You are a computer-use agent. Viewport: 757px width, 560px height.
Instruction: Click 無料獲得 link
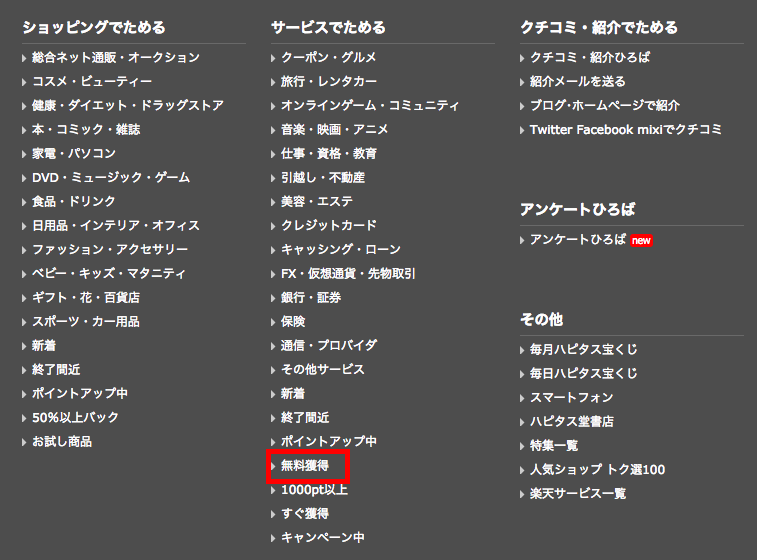(305, 466)
